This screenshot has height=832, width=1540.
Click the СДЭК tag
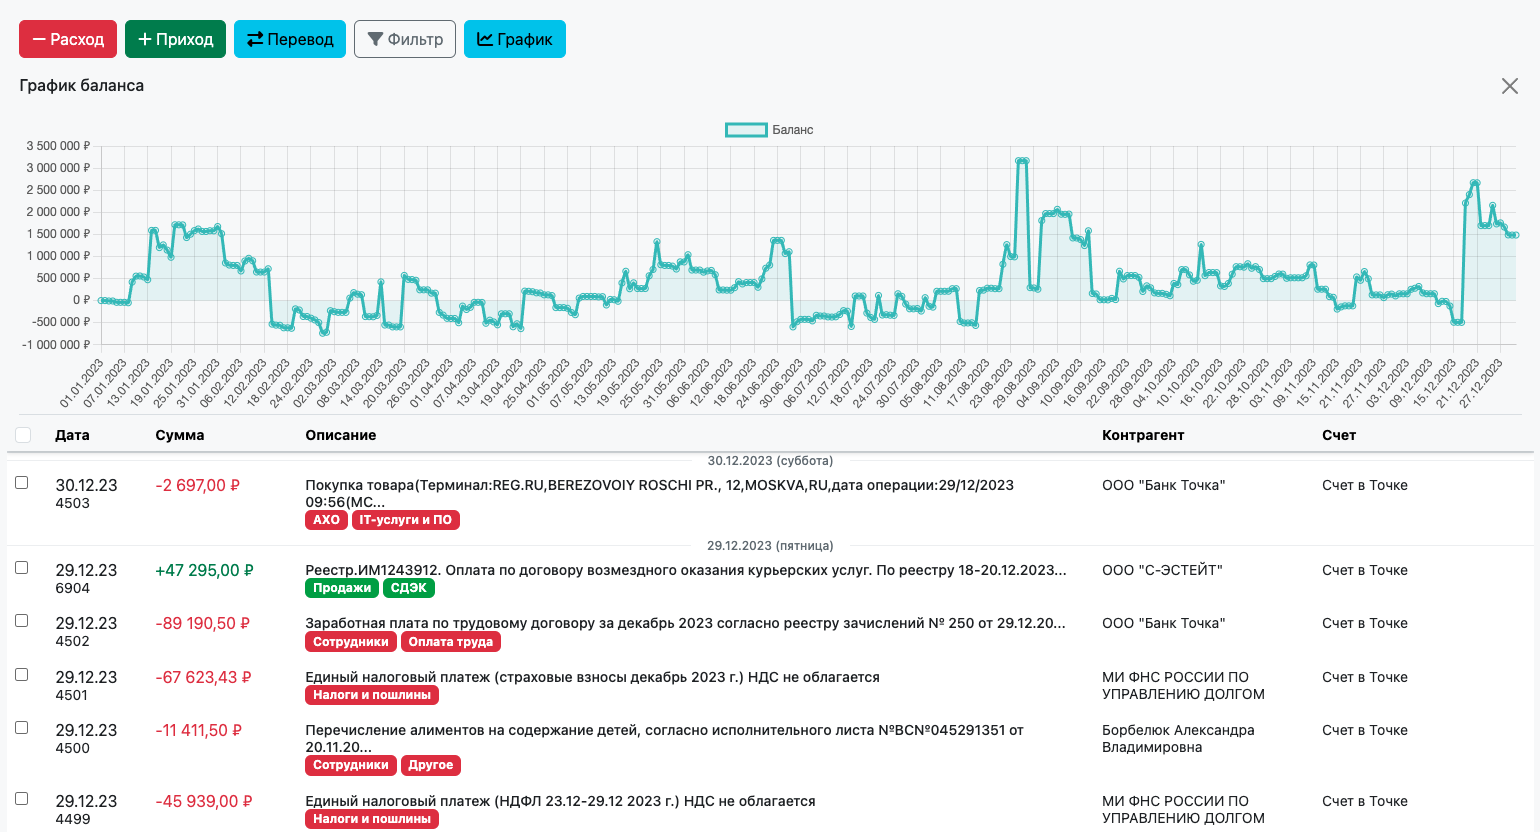408,588
